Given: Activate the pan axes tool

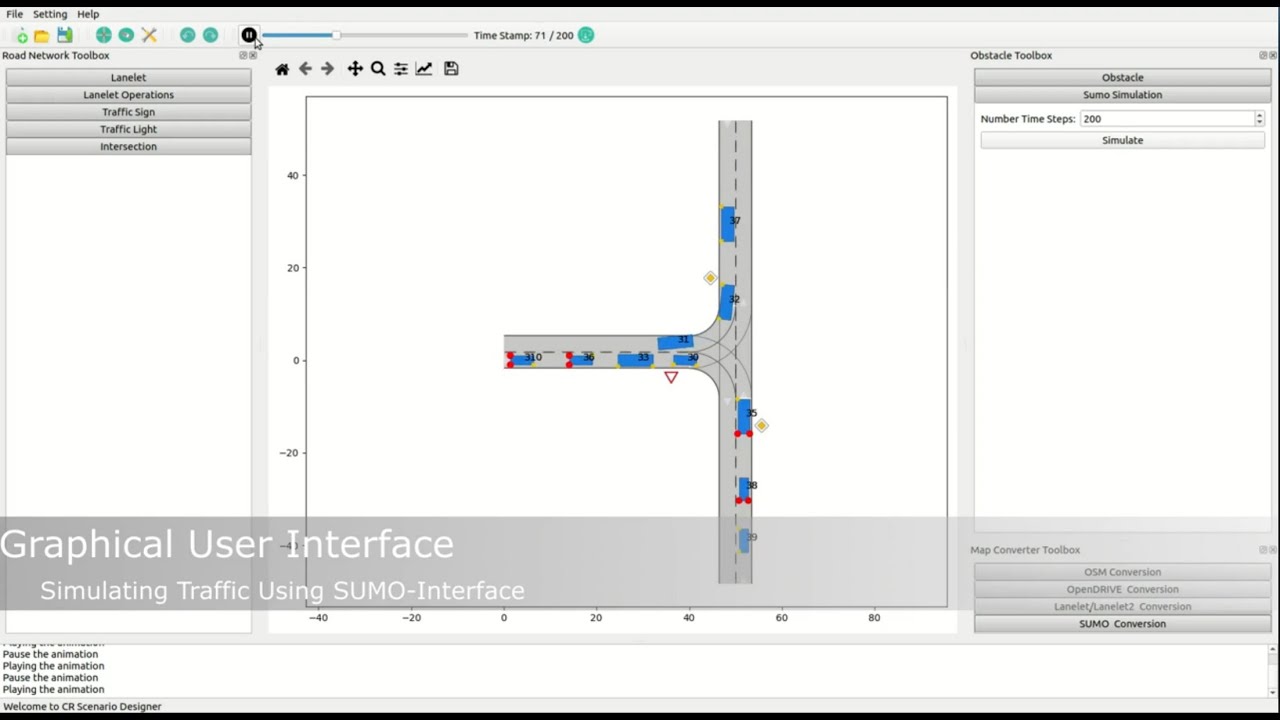Looking at the screenshot, I should coord(355,69).
